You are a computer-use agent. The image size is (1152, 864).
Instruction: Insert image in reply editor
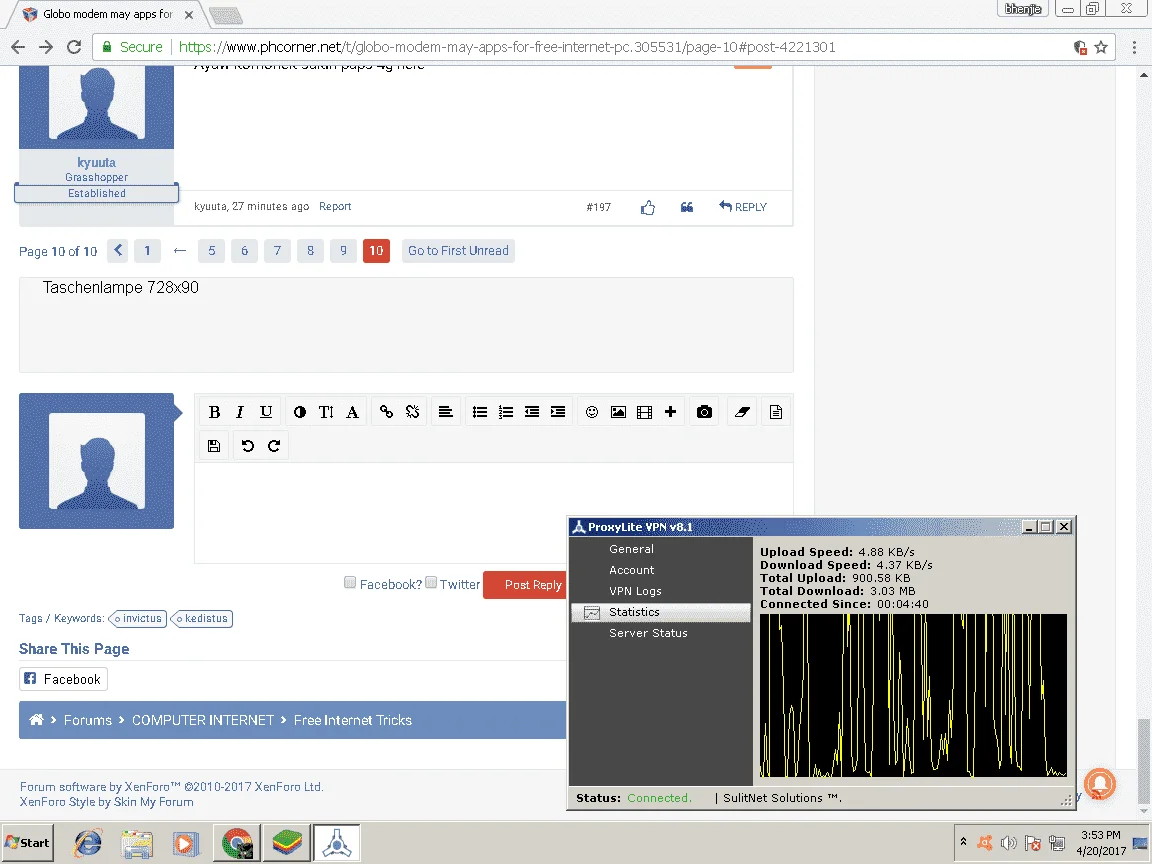click(619, 412)
